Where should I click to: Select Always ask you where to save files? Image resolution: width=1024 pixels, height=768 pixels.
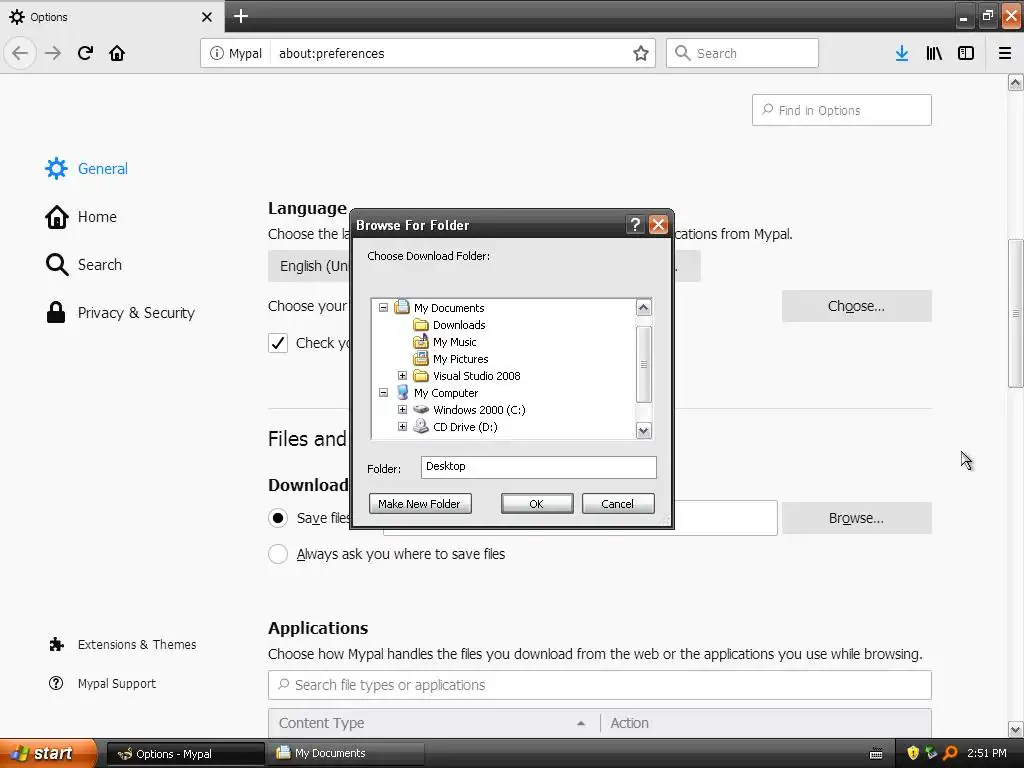[x=278, y=554]
